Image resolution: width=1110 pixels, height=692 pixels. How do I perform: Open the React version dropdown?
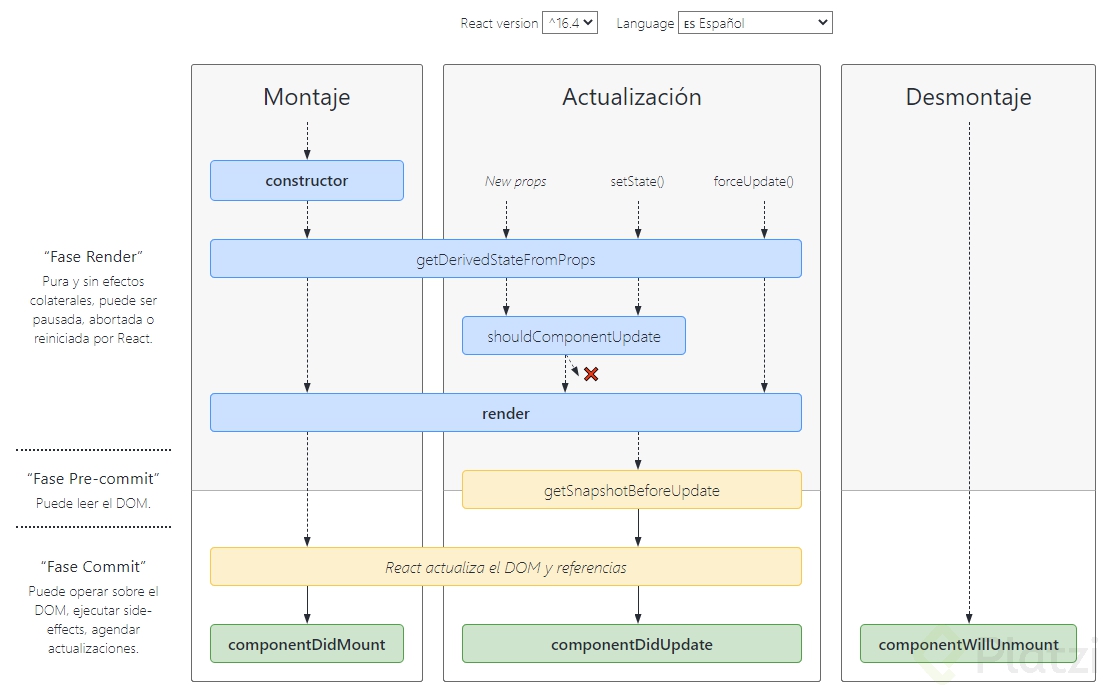click(569, 22)
